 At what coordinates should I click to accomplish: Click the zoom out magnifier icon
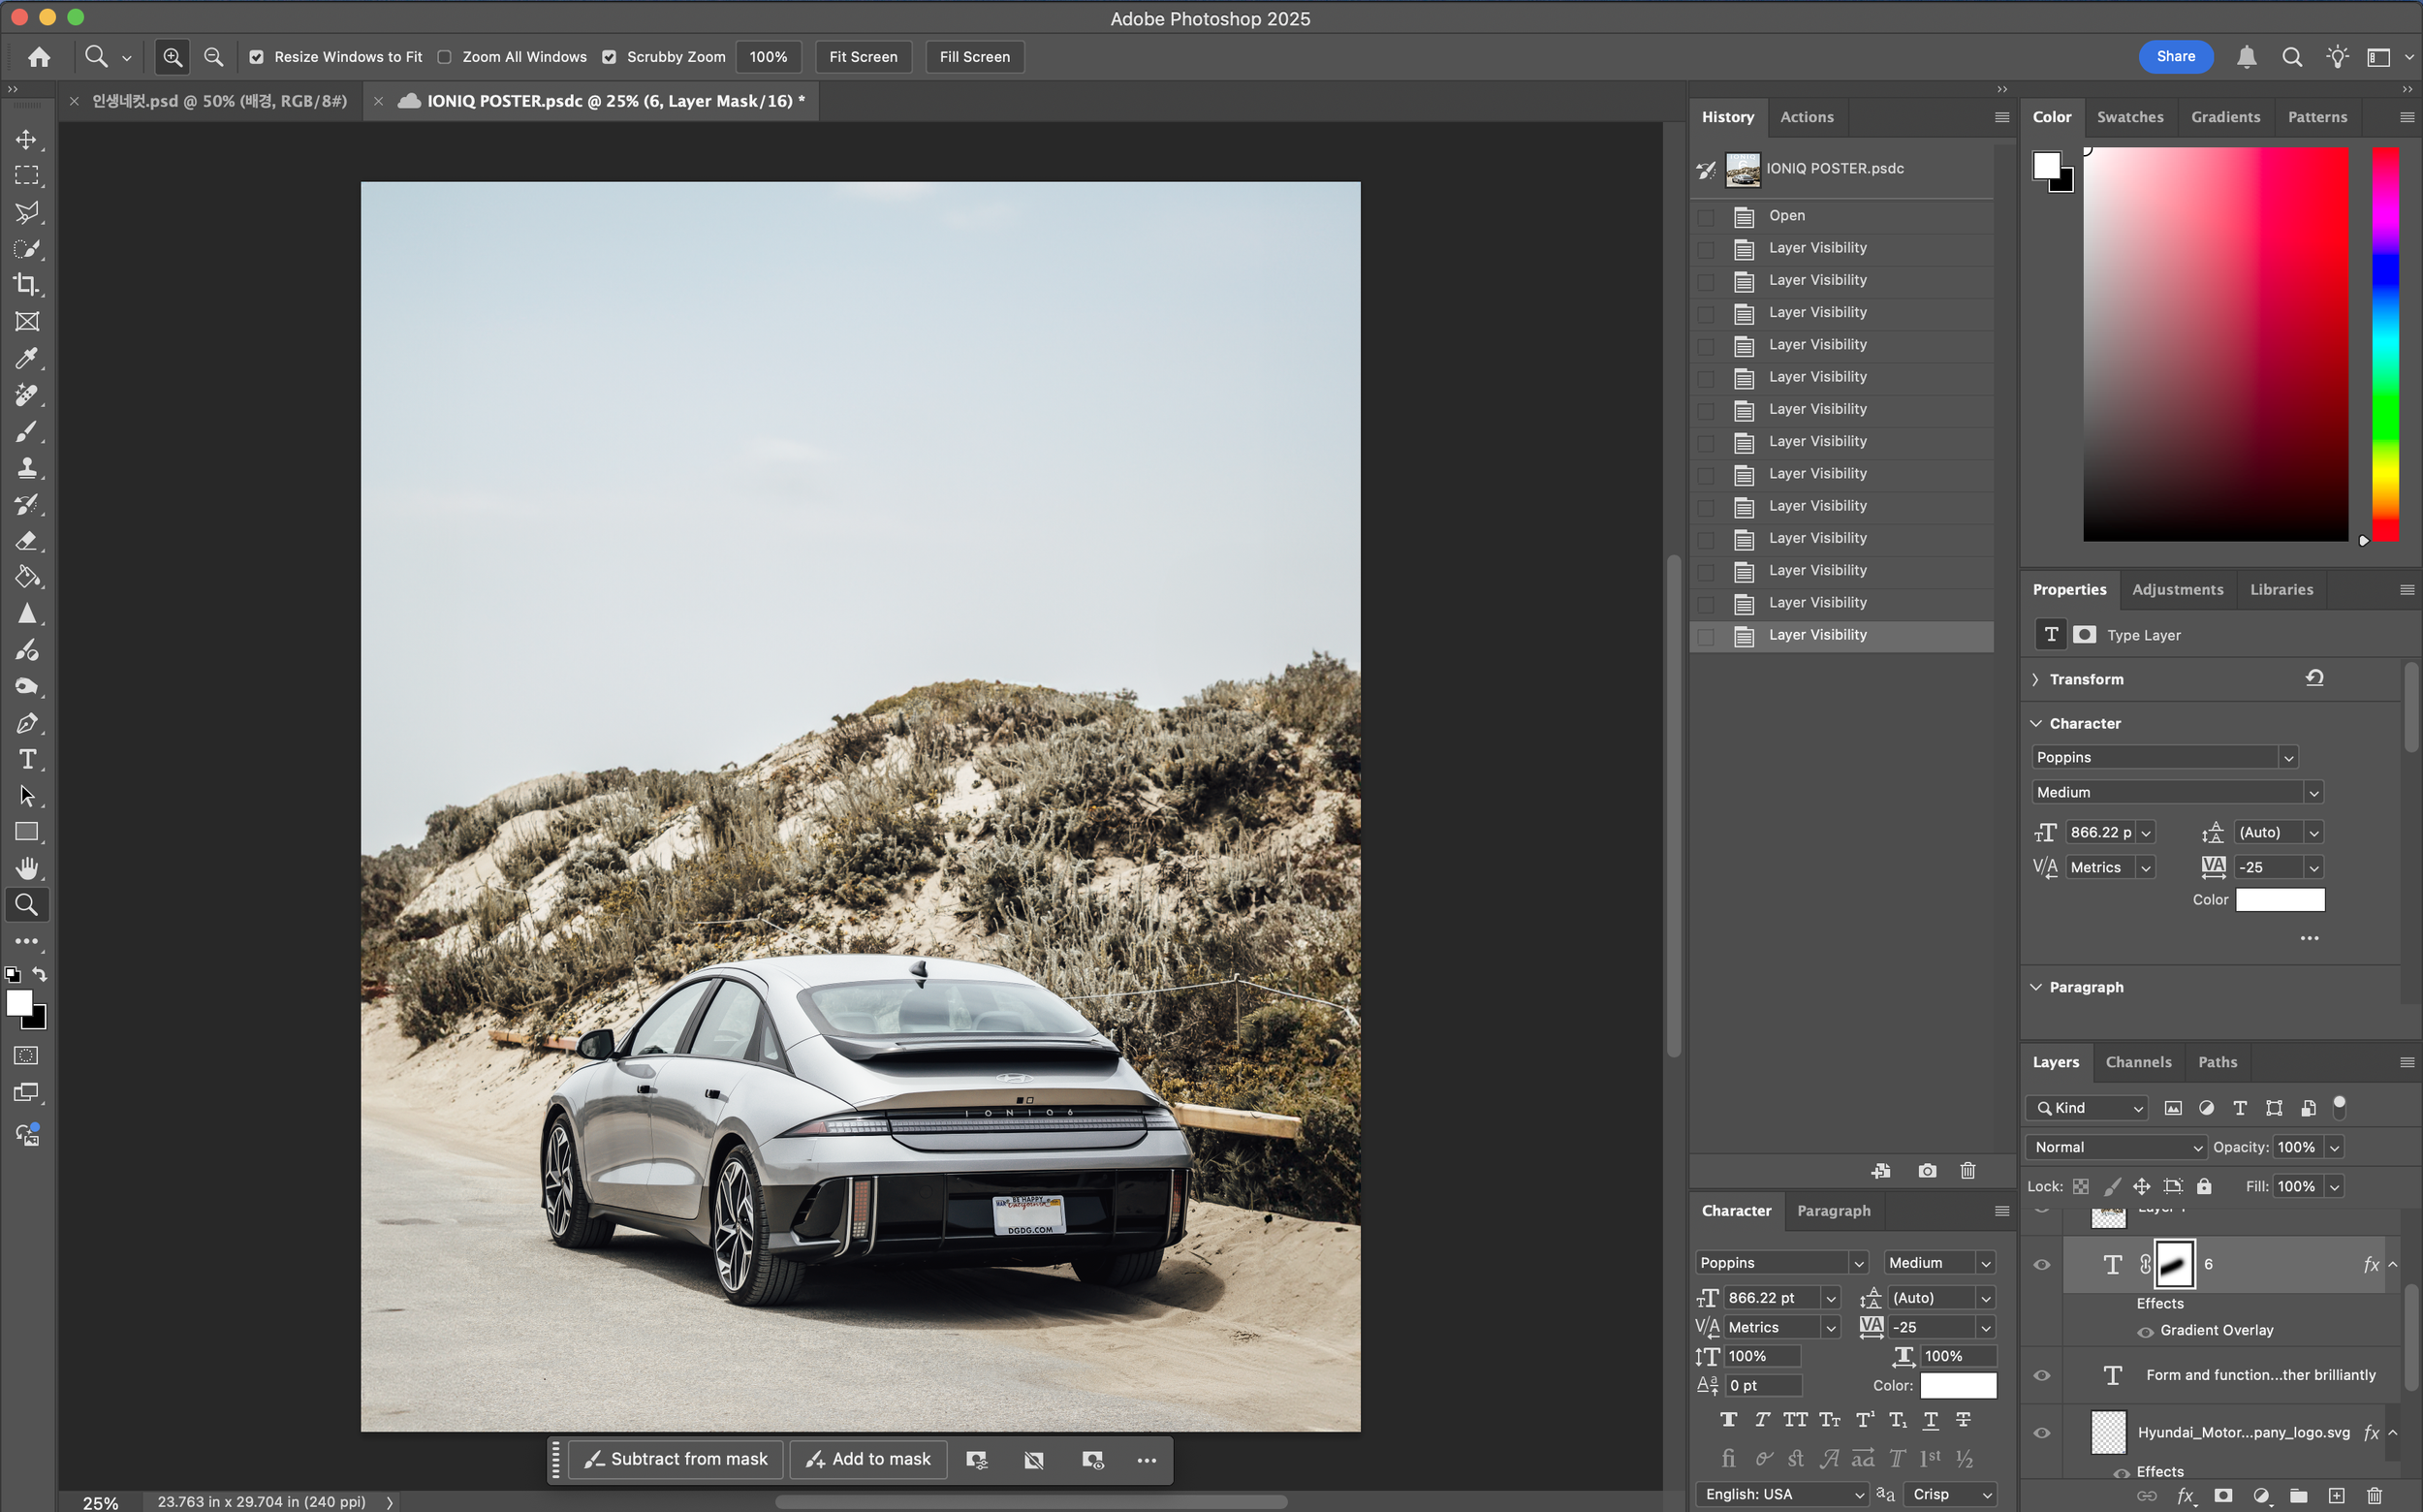pos(213,57)
